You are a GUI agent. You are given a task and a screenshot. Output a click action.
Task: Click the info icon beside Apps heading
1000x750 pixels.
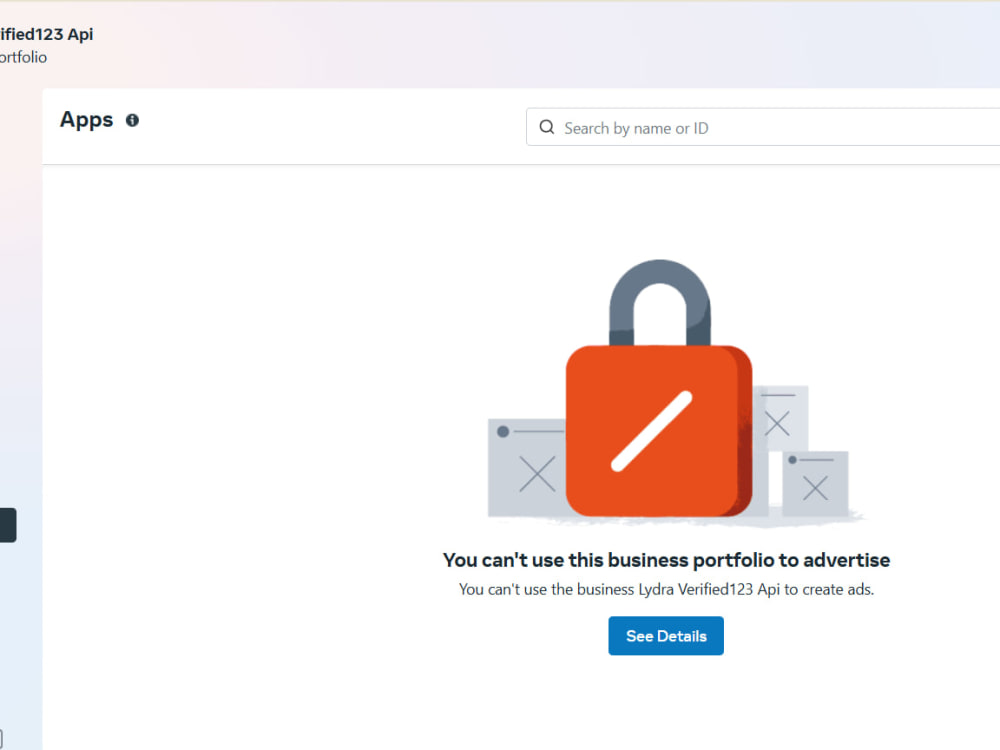coord(132,120)
